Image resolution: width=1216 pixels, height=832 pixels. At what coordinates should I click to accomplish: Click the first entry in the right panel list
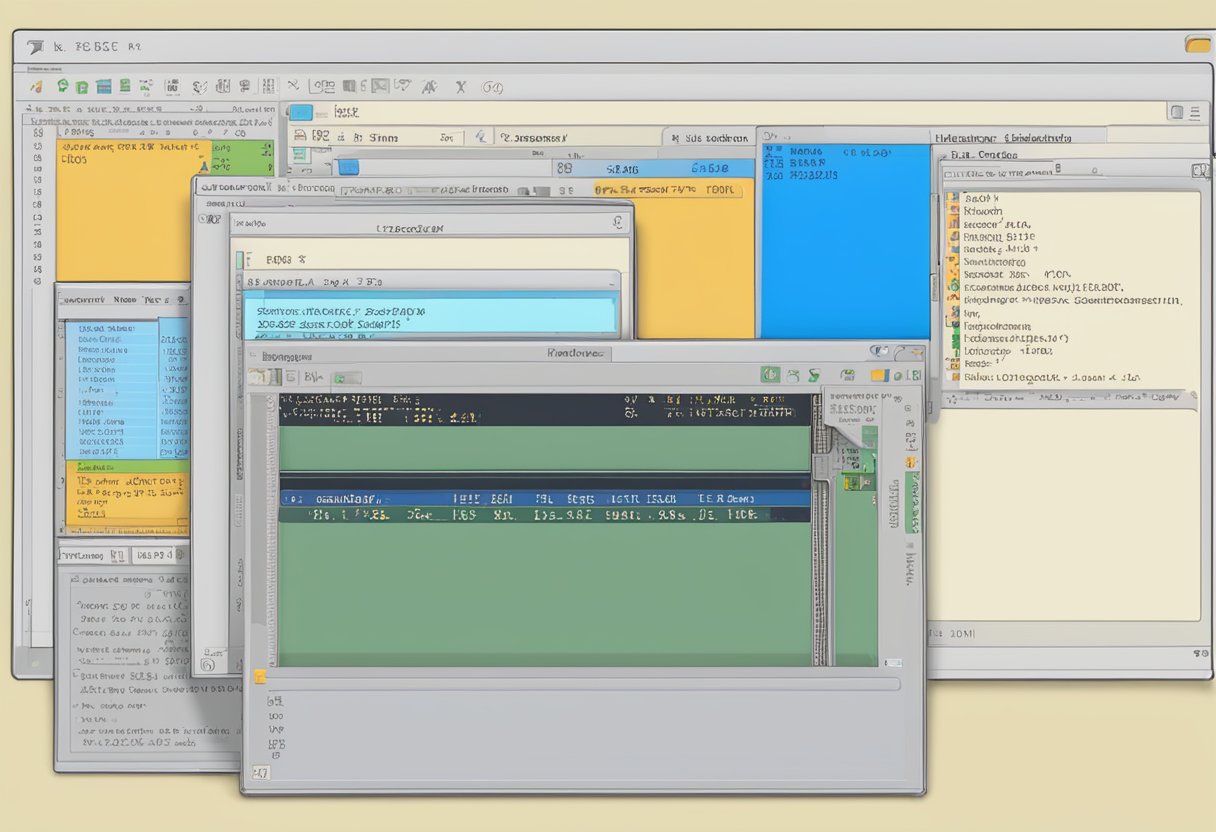coord(980,198)
